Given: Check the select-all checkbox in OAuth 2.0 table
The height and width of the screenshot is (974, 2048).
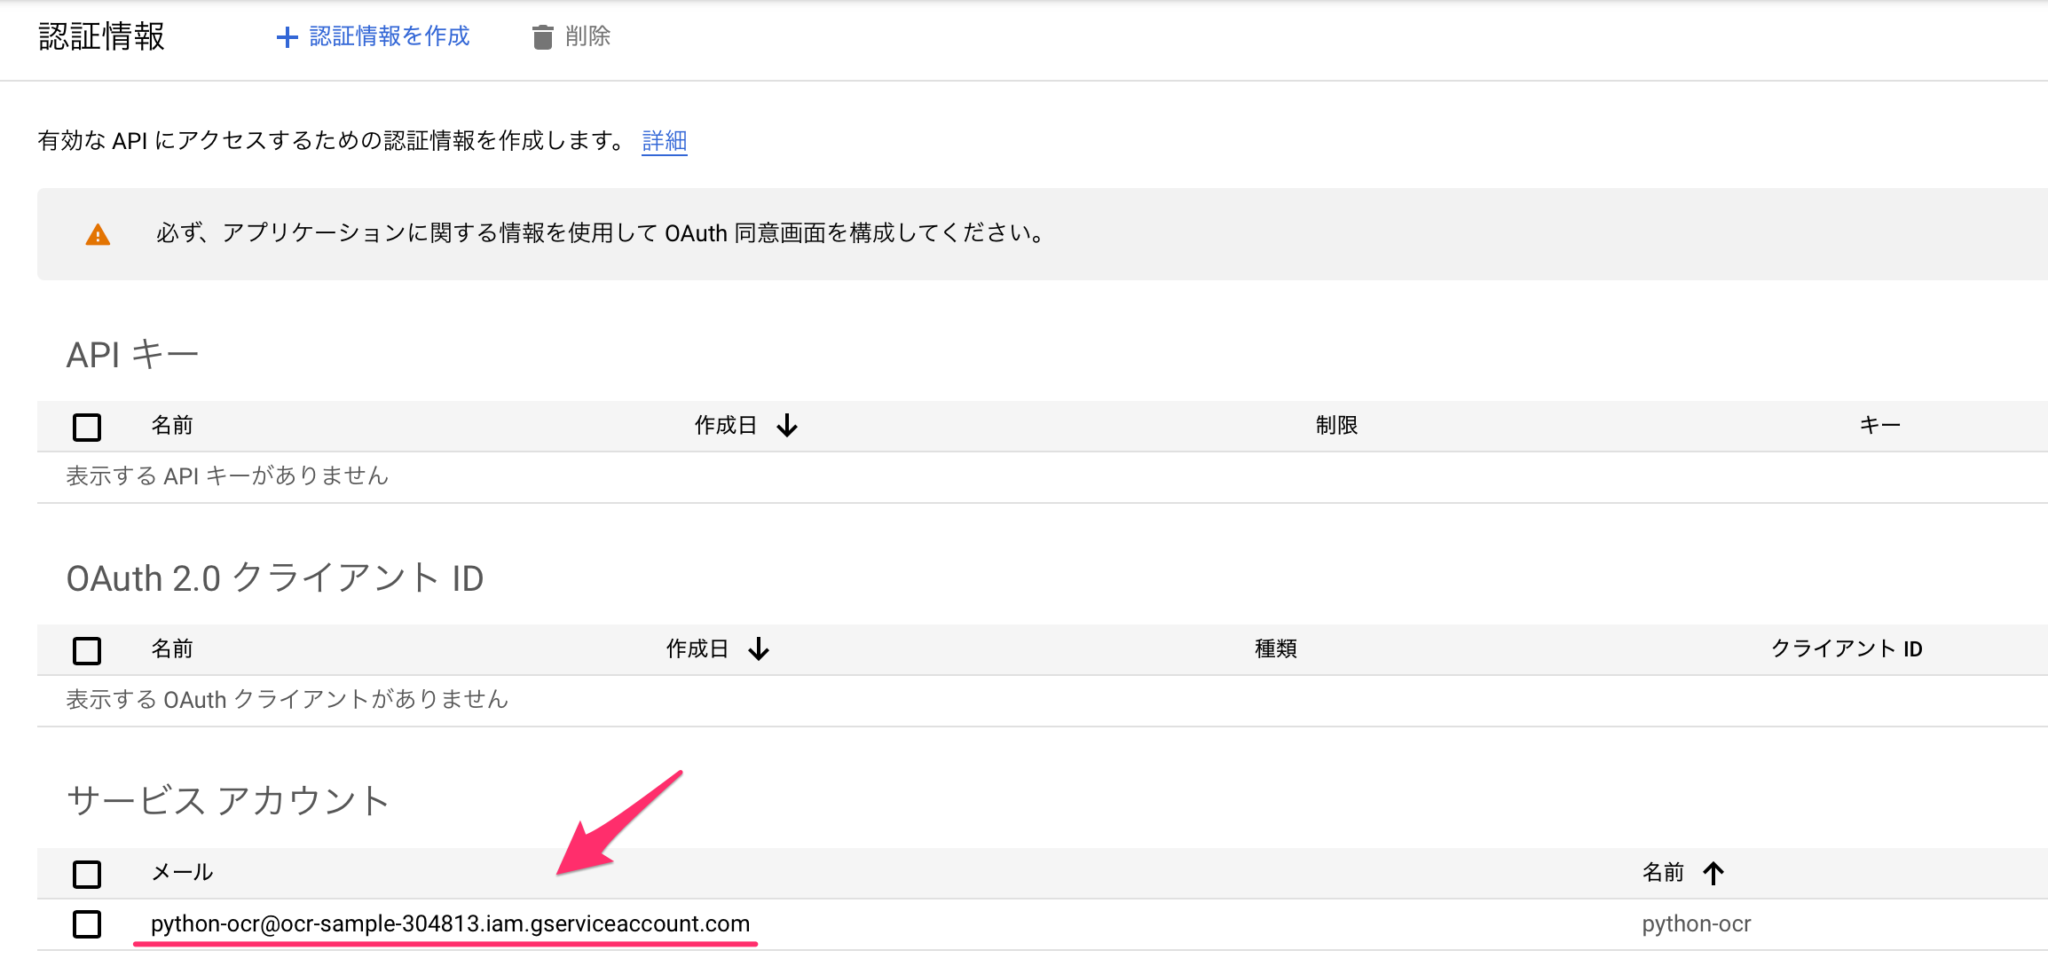Looking at the screenshot, I should 87,650.
